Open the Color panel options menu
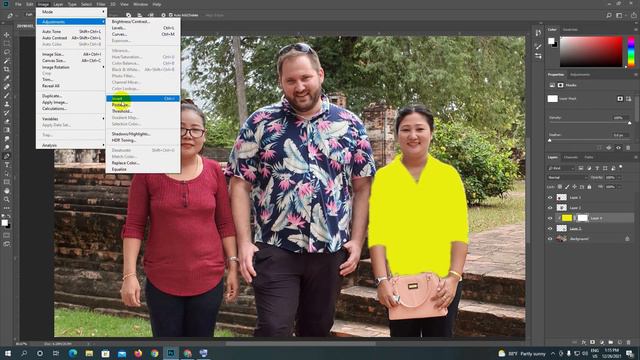The height and width of the screenshot is (360, 640). coord(635,29)
